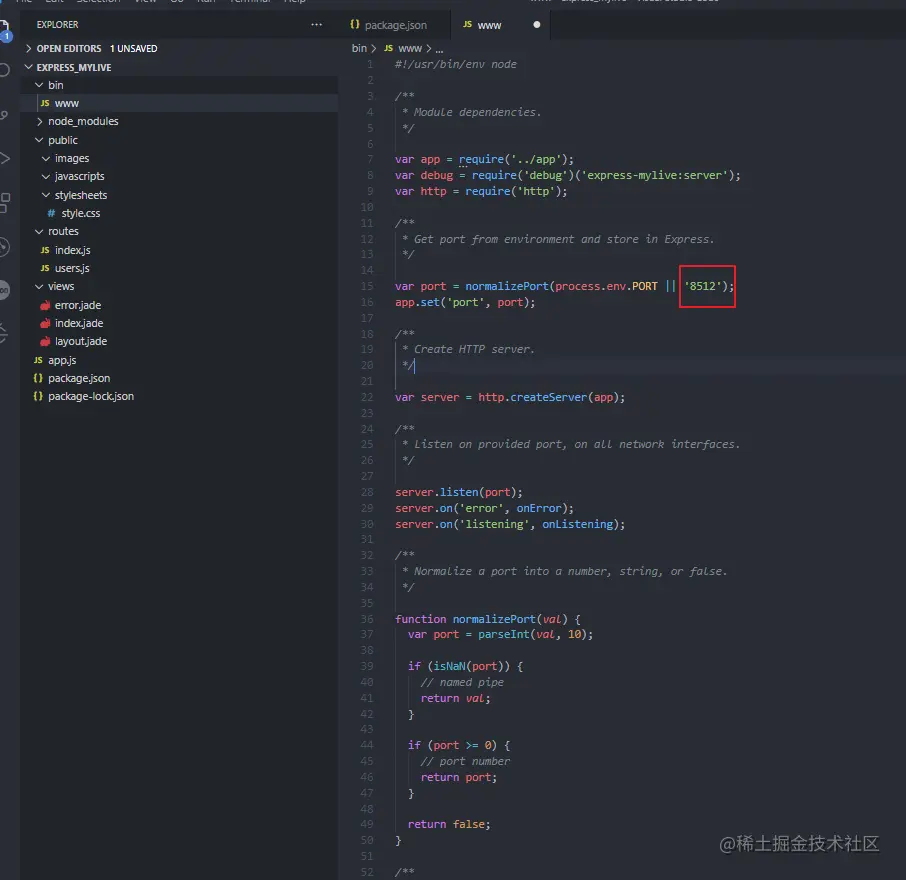Click 'return port;' on line 46
This screenshot has width=906, height=880.
(x=458, y=777)
